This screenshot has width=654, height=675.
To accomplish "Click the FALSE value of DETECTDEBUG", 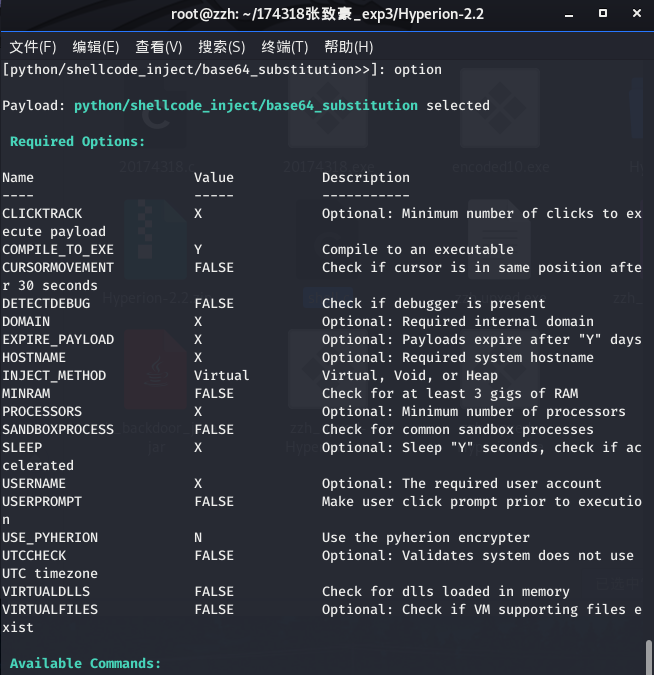I will tap(214, 303).
